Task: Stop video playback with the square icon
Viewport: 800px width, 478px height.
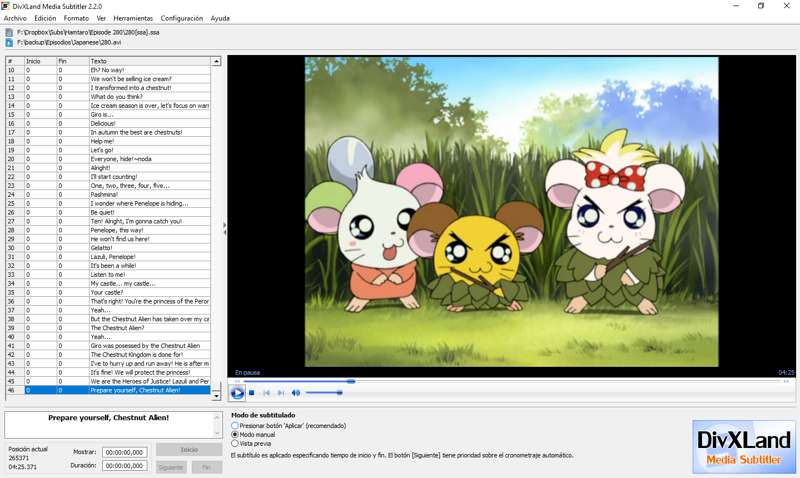Action: [252, 393]
